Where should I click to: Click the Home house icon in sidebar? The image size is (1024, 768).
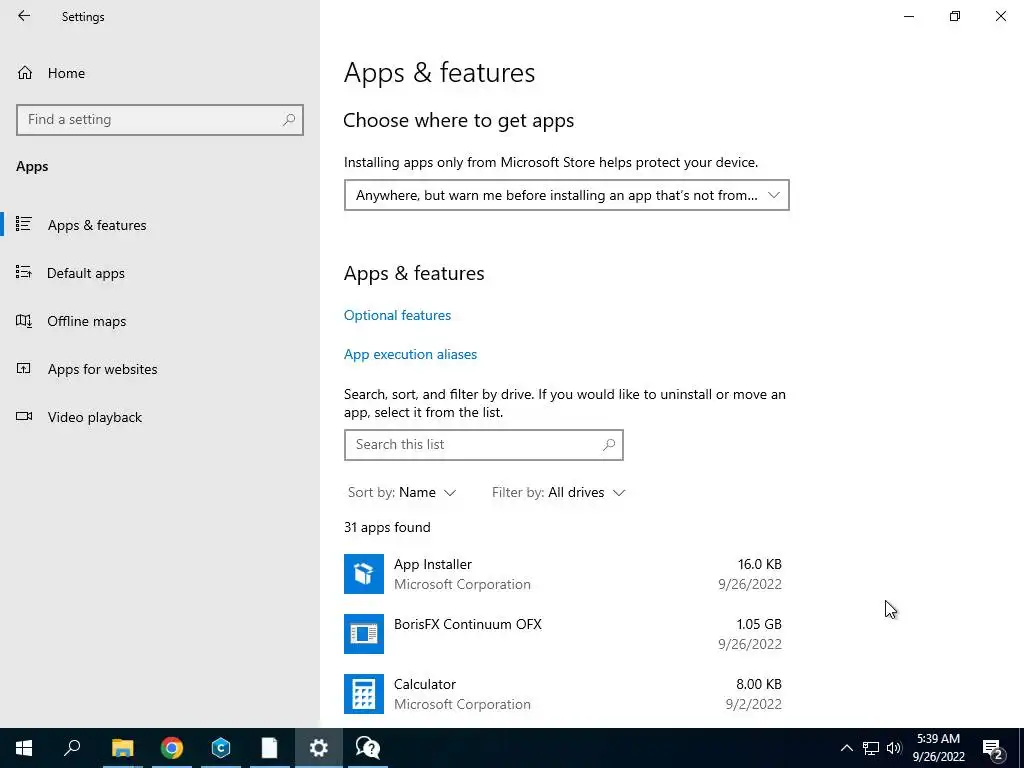pos(25,73)
